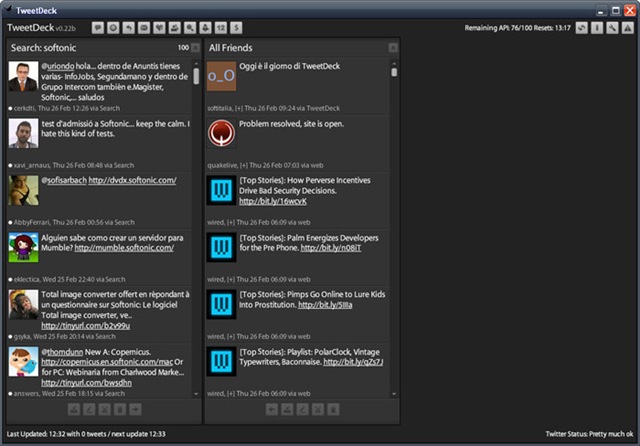Click the 'softitalia' username under first friends tweet

click(220, 108)
